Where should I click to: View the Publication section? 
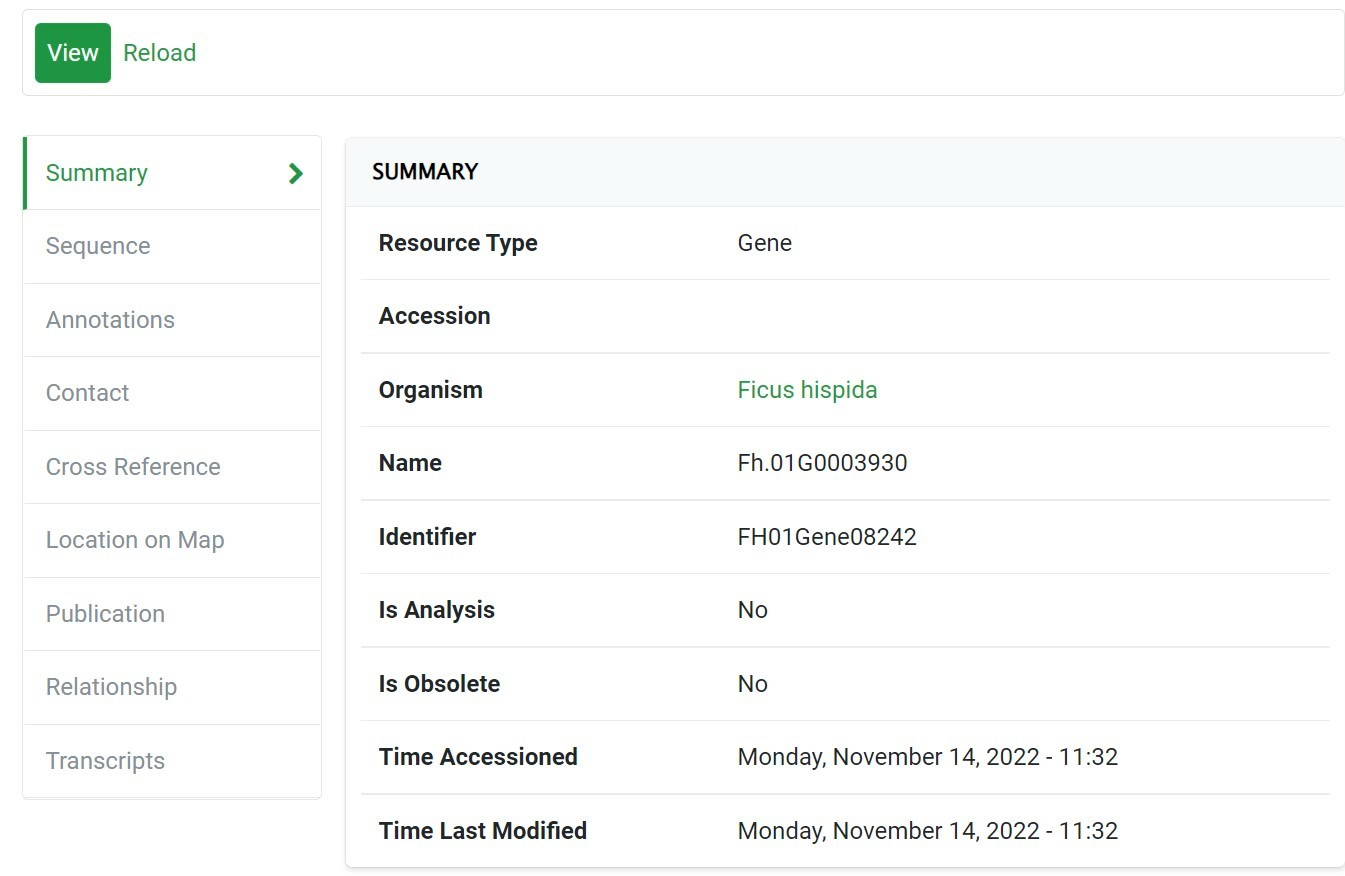point(105,614)
